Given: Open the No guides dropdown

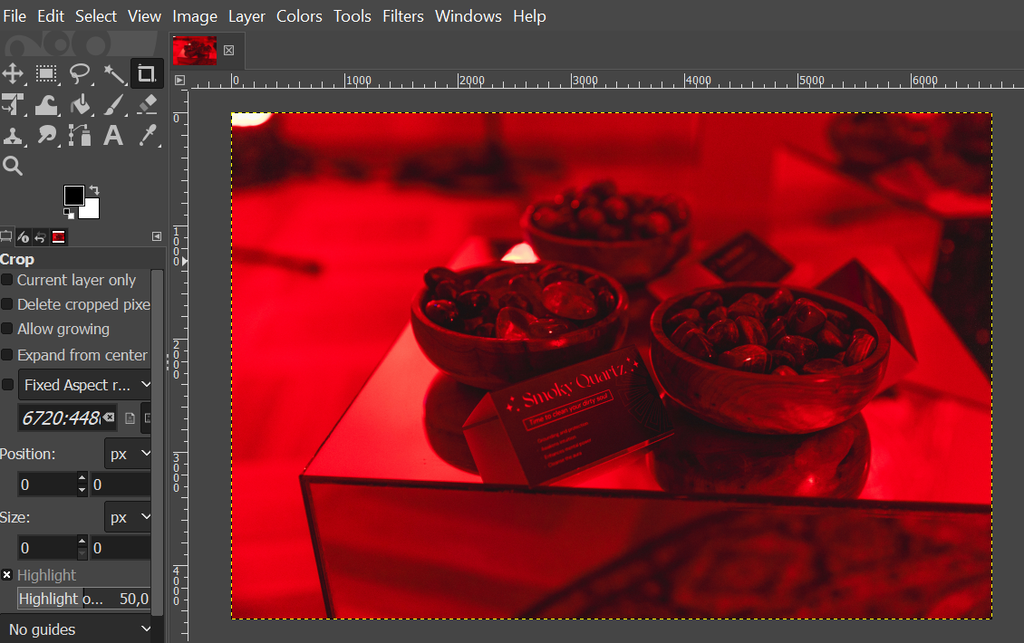Looking at the screenshot, I should 77,629.
